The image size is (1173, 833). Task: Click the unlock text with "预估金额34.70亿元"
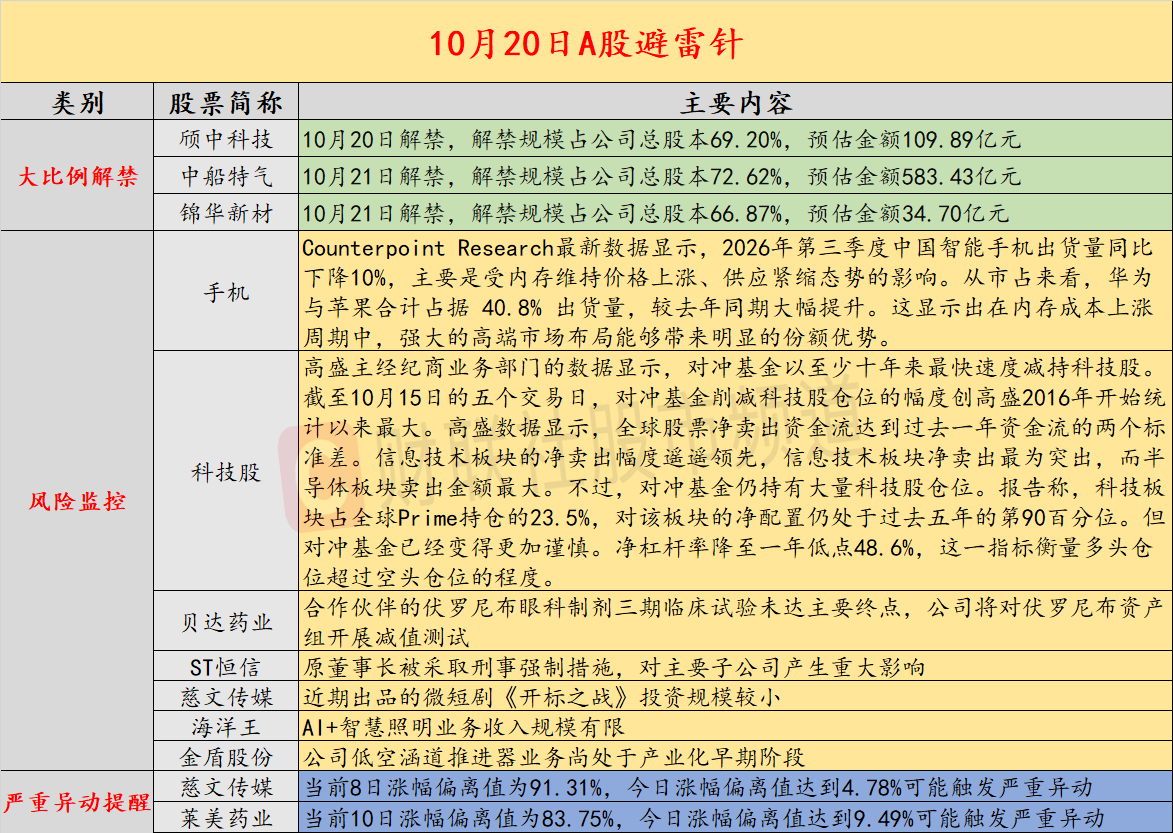tap(655, 213)
